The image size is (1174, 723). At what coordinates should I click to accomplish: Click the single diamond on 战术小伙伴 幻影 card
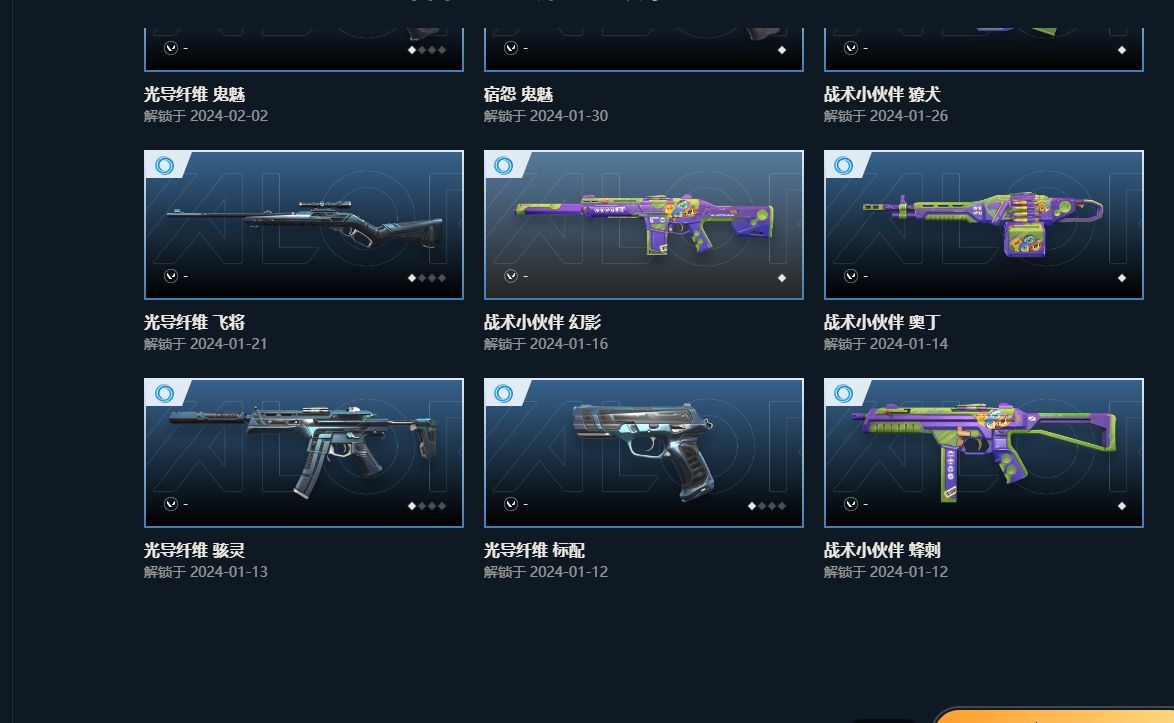(782, 278)
